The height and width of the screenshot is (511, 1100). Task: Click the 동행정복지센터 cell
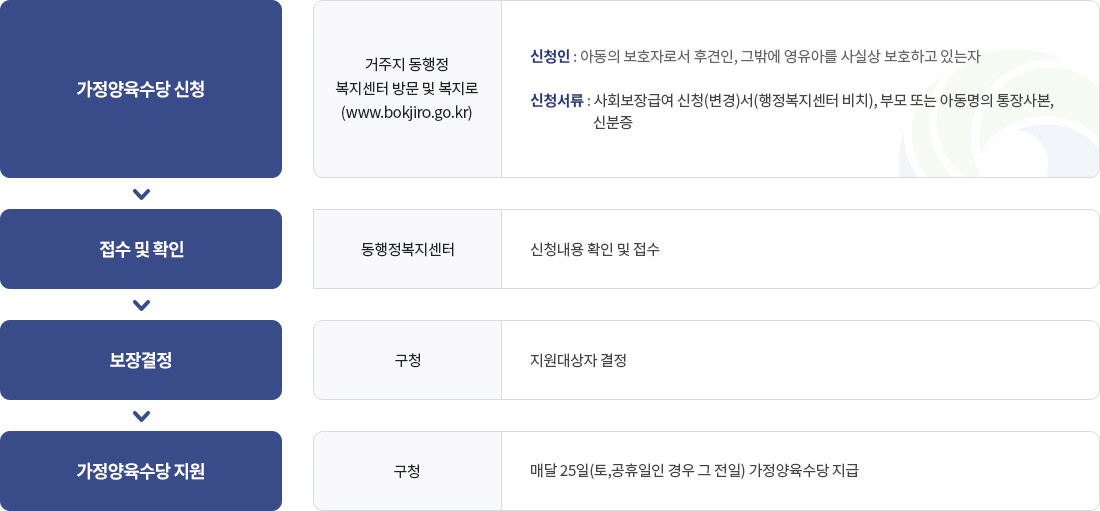pos(408,249)
